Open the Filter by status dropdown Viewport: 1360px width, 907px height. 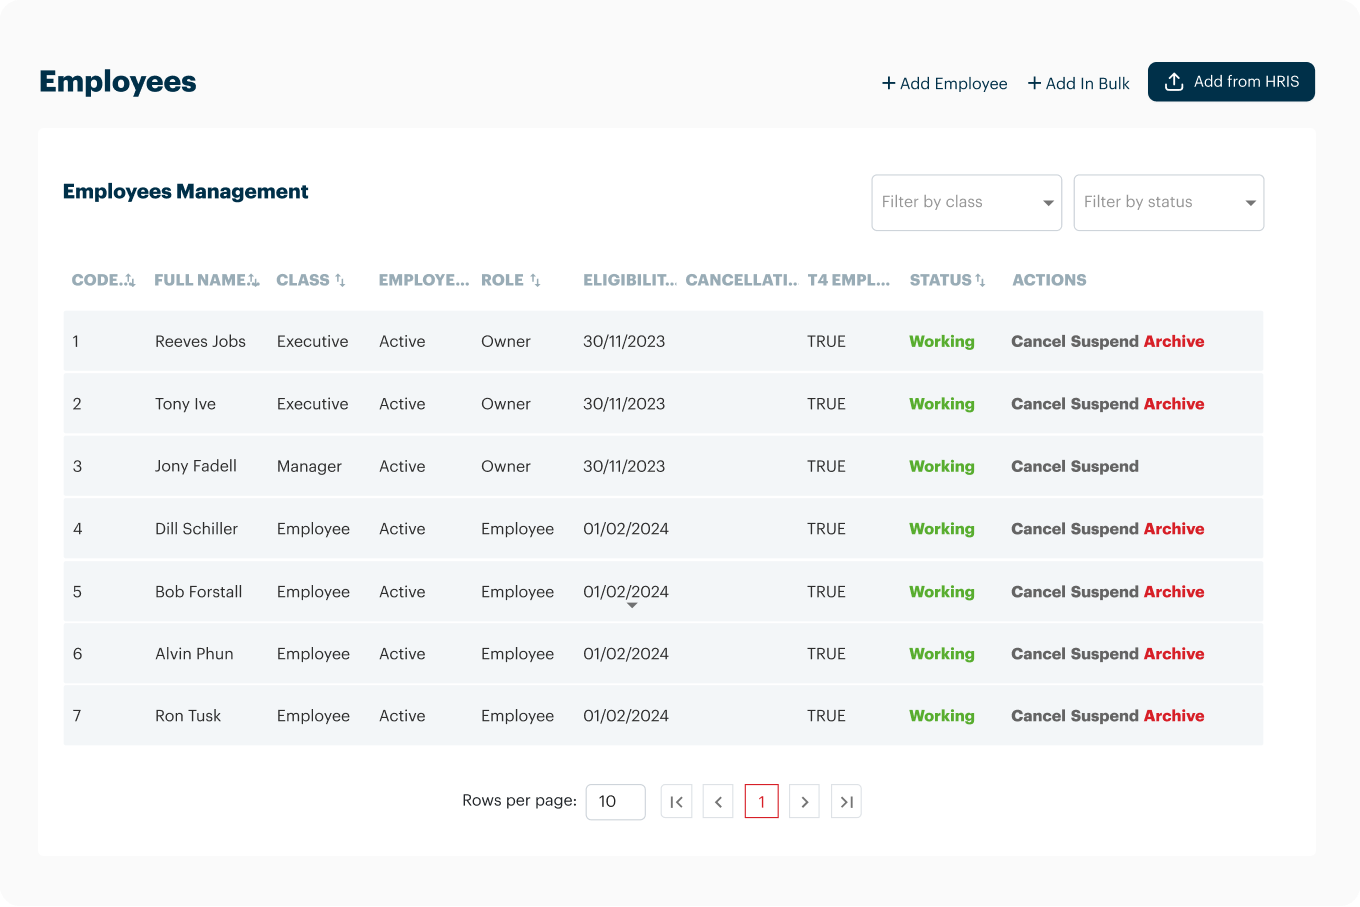click(1168, 203)
